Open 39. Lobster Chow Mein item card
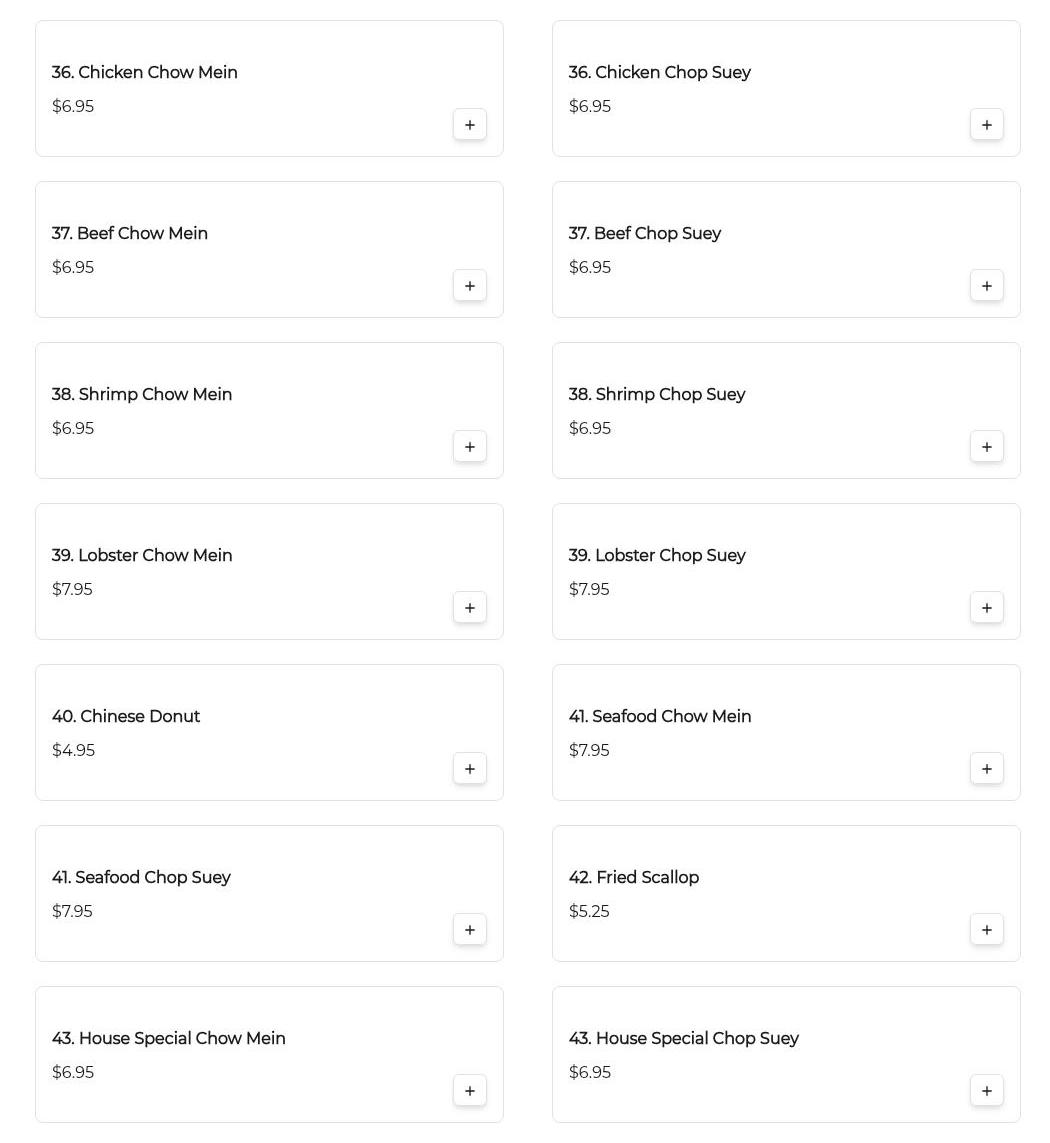The width and height of the screenshot is (1050, 1143). (x=269, y=572)
